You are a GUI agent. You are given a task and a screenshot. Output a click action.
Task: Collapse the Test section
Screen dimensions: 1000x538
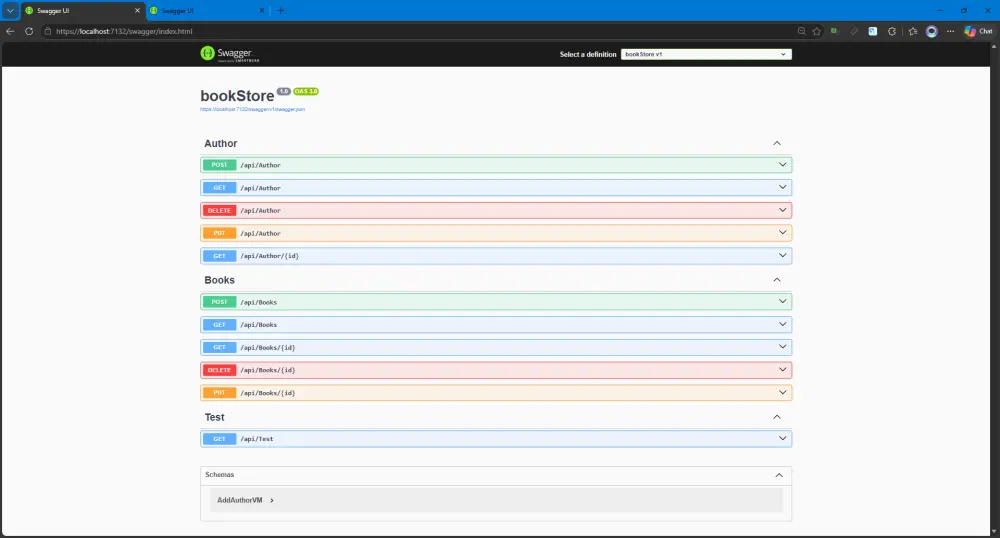point(777,417)
